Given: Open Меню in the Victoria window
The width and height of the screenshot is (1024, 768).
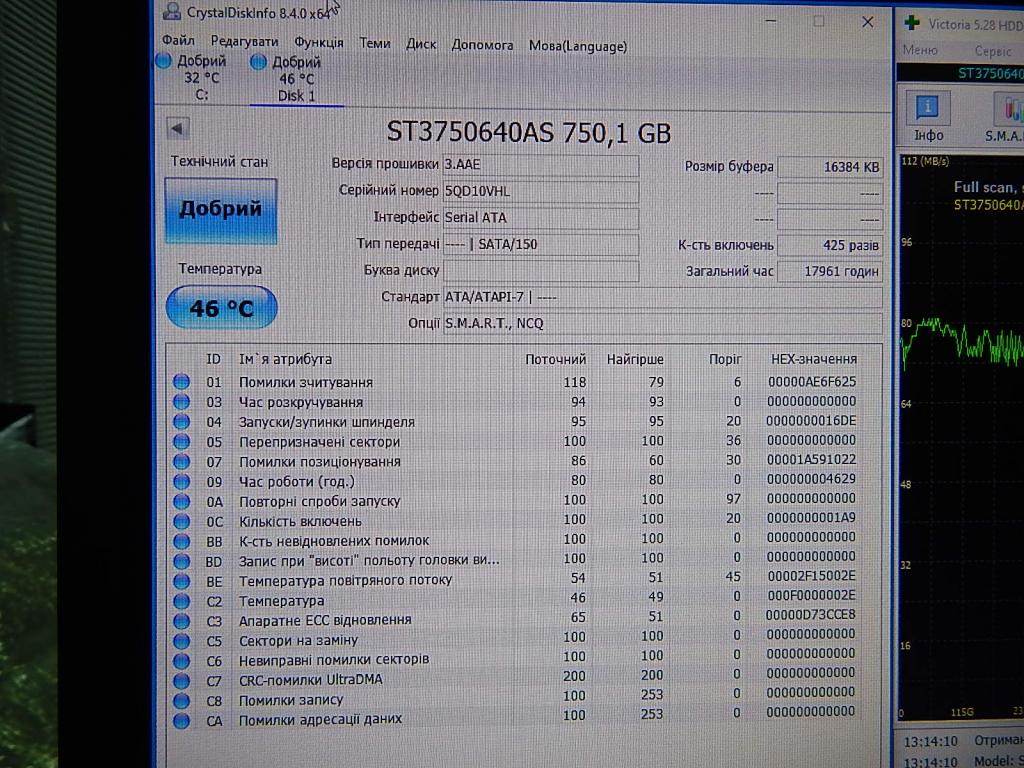Looking at the screenshot, I should point(920,50).
